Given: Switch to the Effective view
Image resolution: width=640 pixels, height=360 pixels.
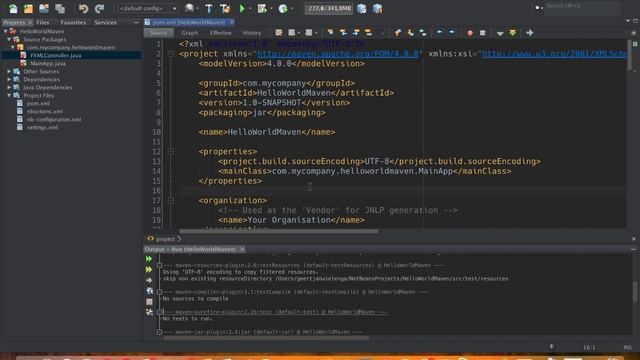Looking at the screenshot, I should coord(220,33).
